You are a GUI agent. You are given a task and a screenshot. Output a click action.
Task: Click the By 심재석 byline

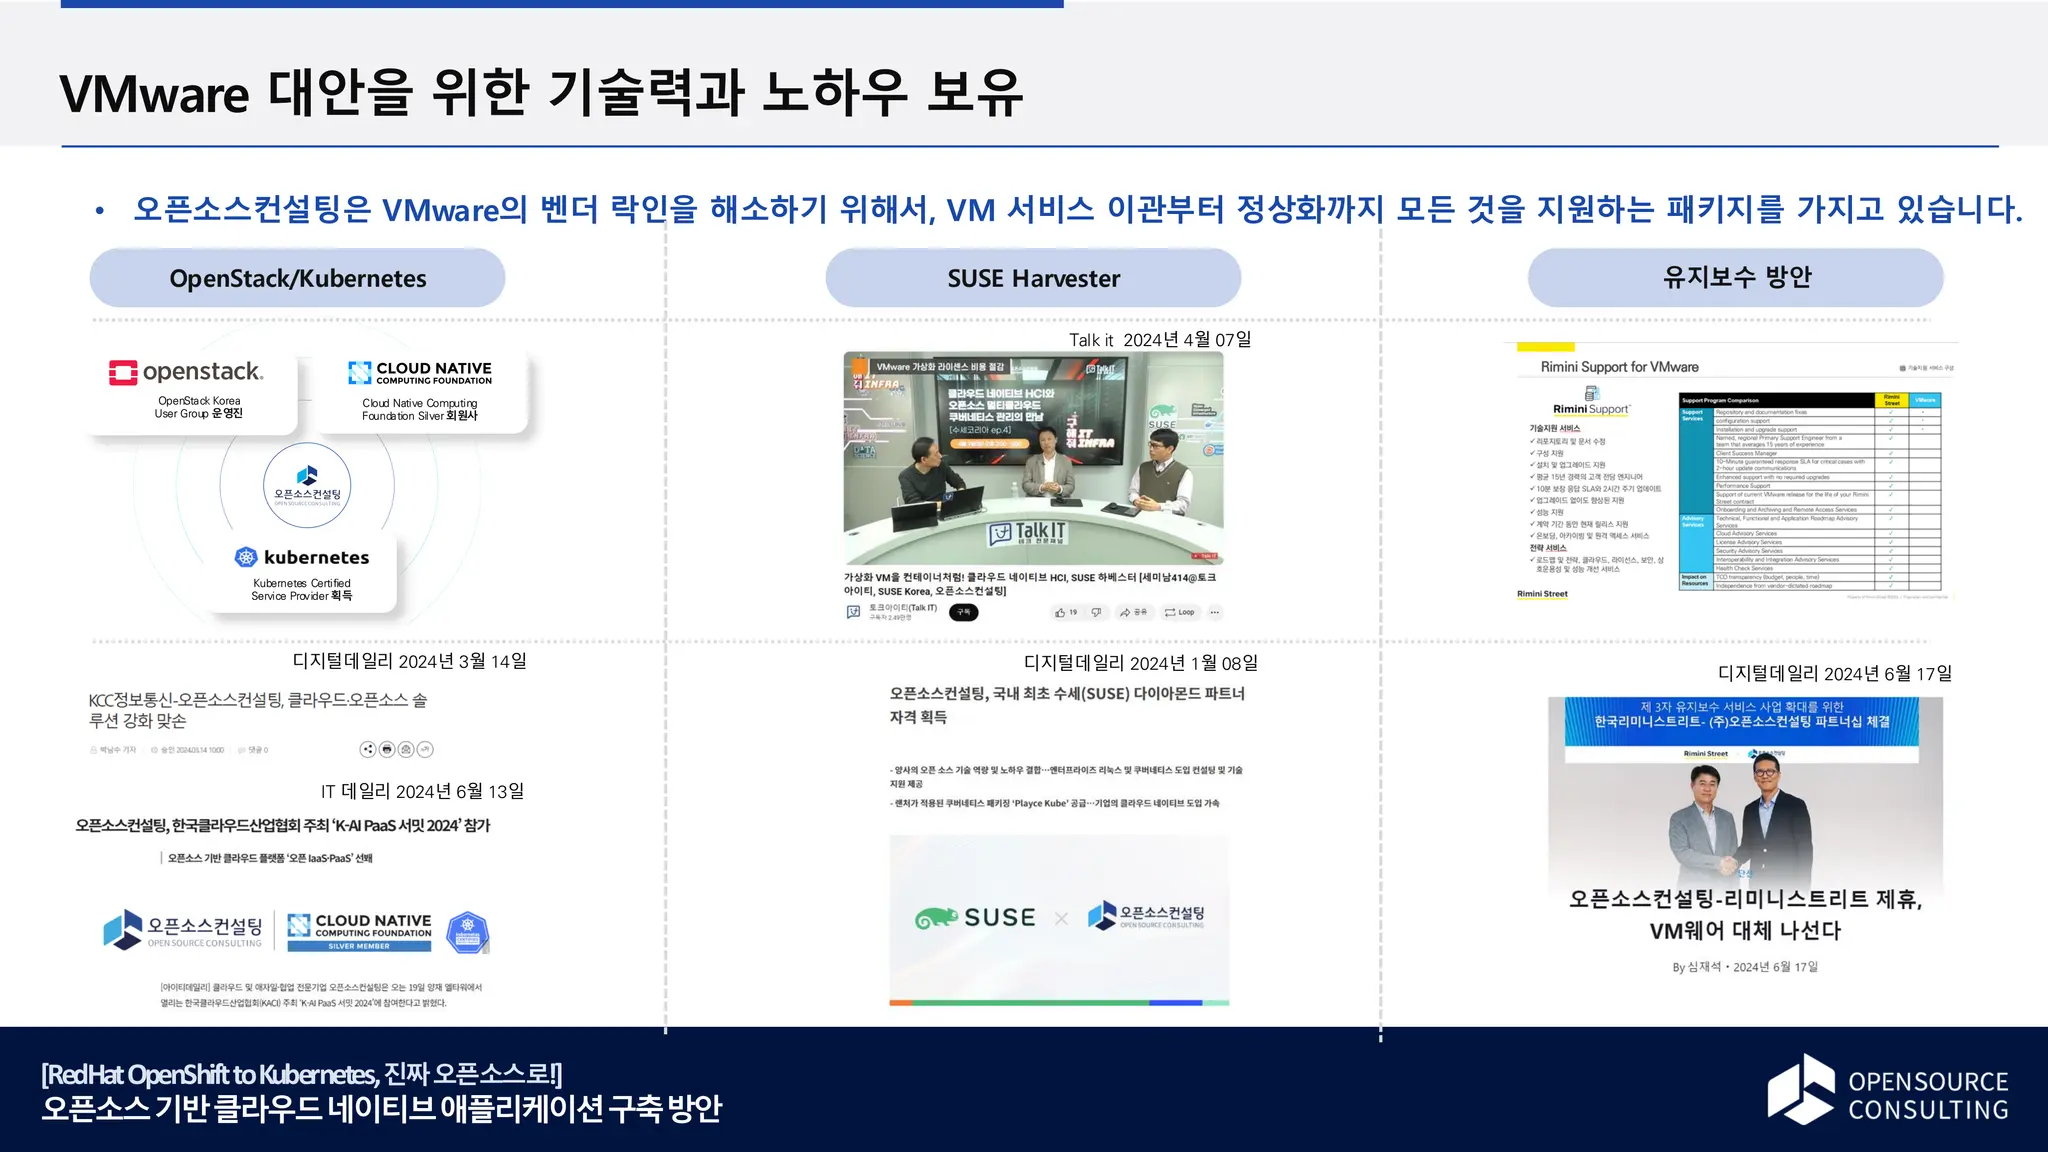tap(1745, 967)
